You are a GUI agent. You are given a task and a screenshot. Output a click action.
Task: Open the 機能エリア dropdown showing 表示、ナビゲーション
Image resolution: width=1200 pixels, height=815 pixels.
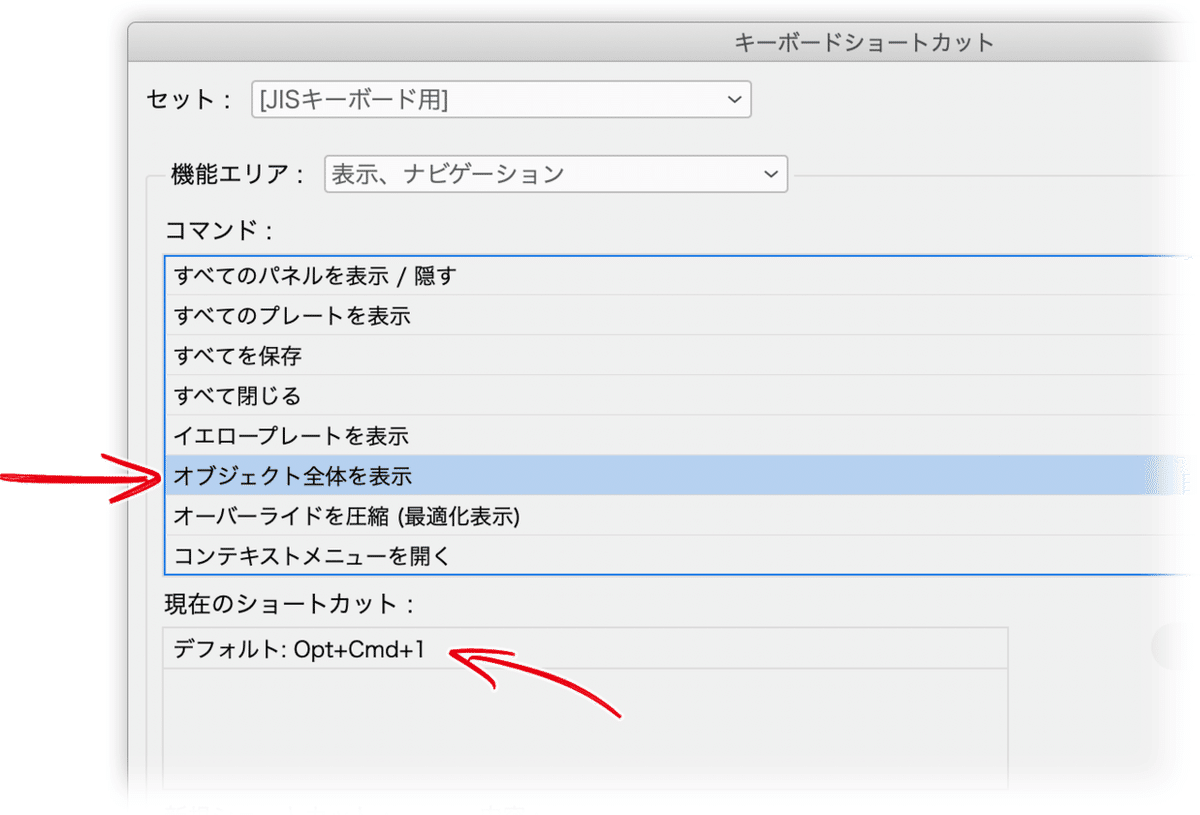[555, 174]
